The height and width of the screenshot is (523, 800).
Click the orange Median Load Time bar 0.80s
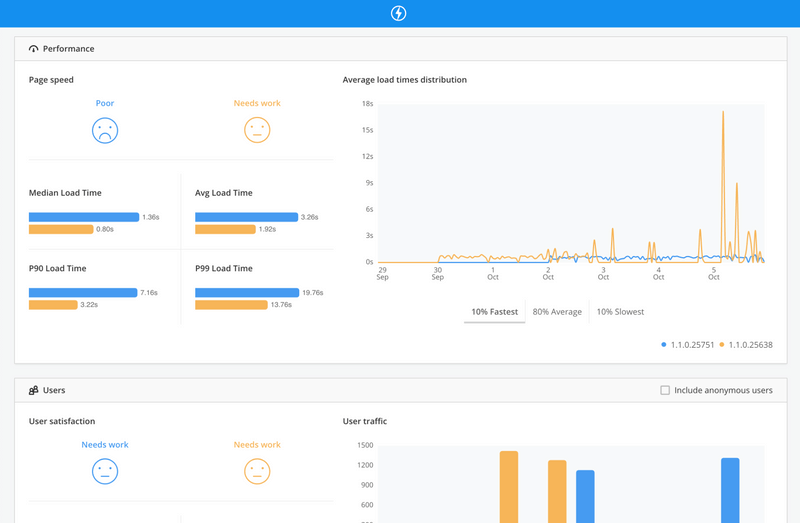point(61,230)
